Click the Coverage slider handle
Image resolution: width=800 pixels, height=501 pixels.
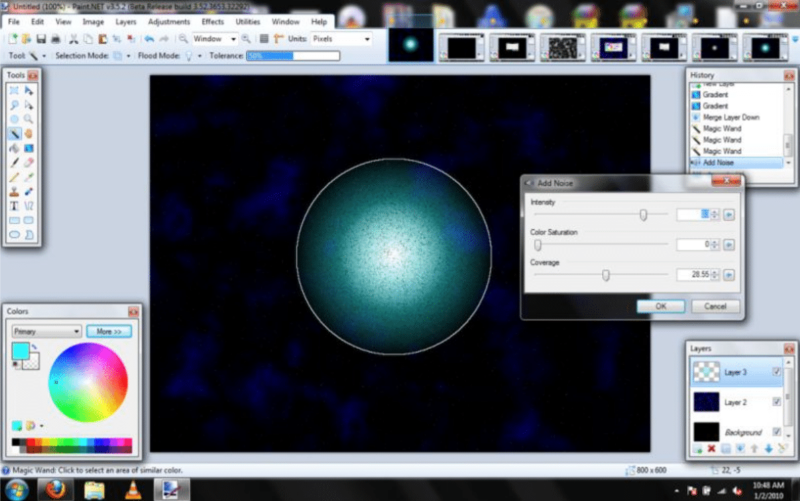pos(606,275)
